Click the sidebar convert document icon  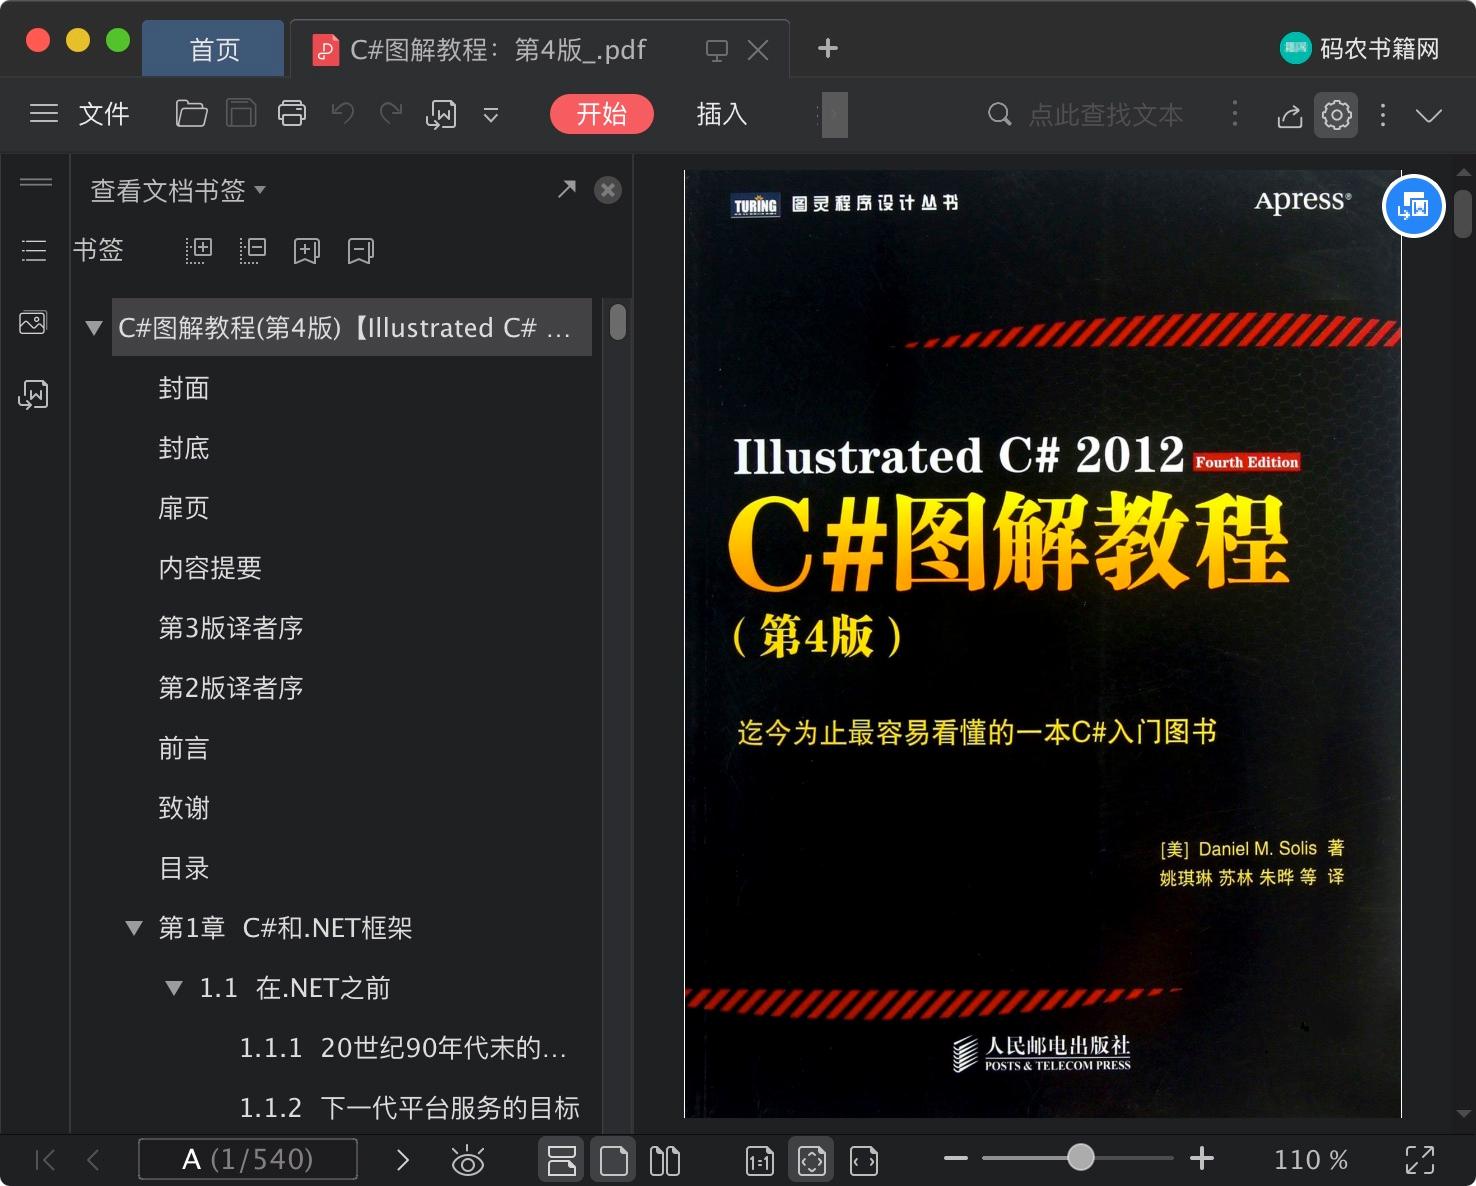tap(33, 395)
